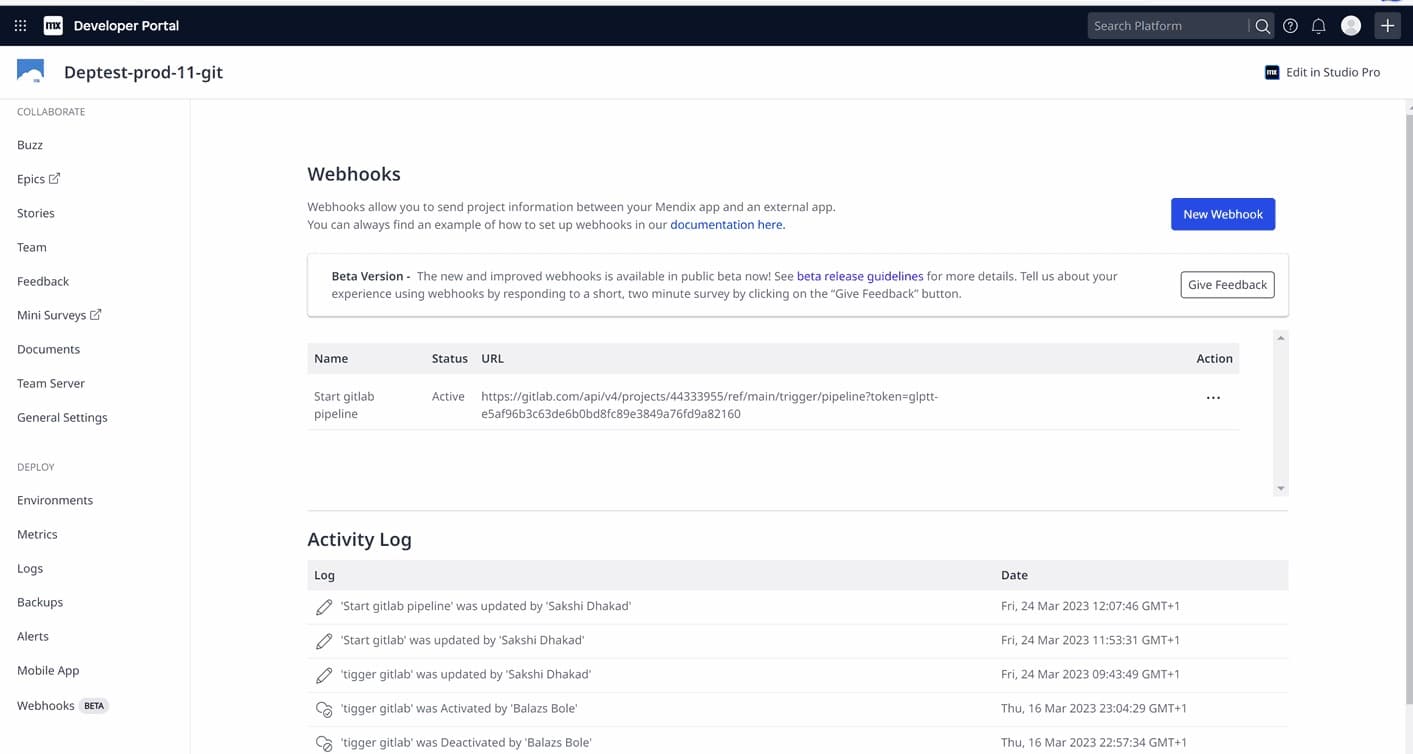Click the search magnifier icon
Image resolution: width=1413 pixels, height=754 pixels.
pos(1262,25)
